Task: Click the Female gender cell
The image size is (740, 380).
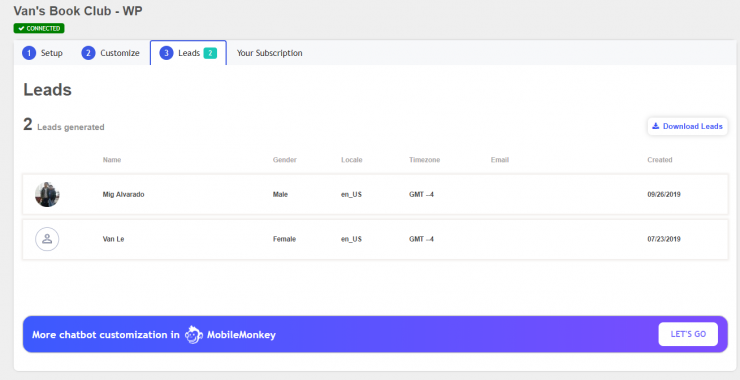Action: click(284, 239)
